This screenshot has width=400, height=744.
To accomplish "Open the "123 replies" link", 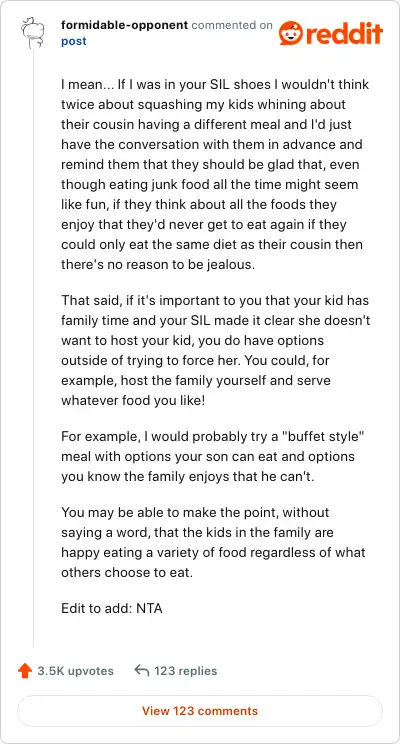I will pos(186,671).
